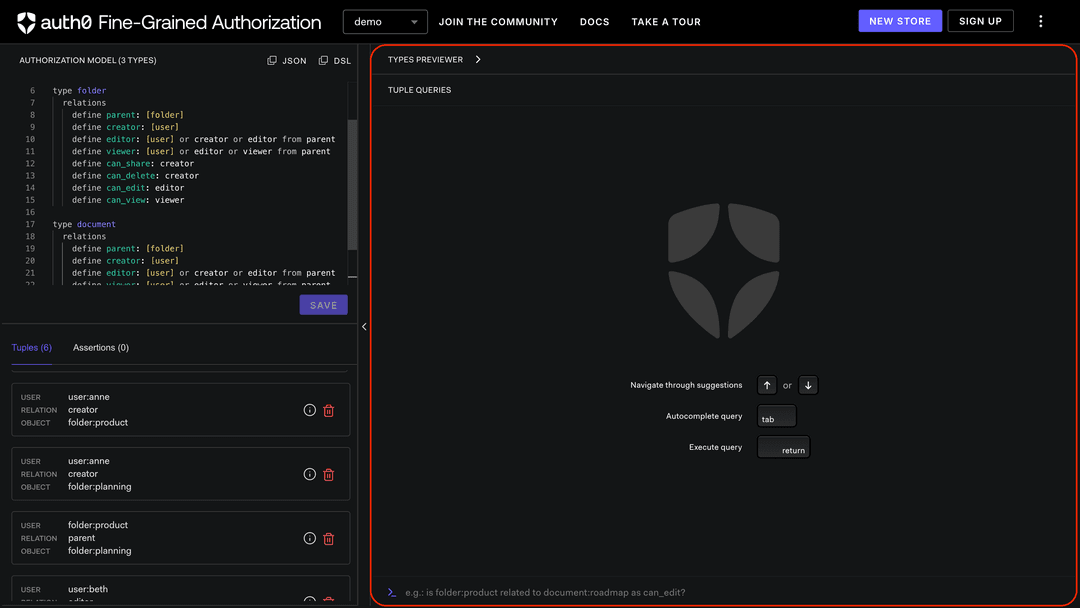Click the authorization model code scrollbar
Image resolution: width=1080 pixels, height=608 pixels.
tap(352, 185)
